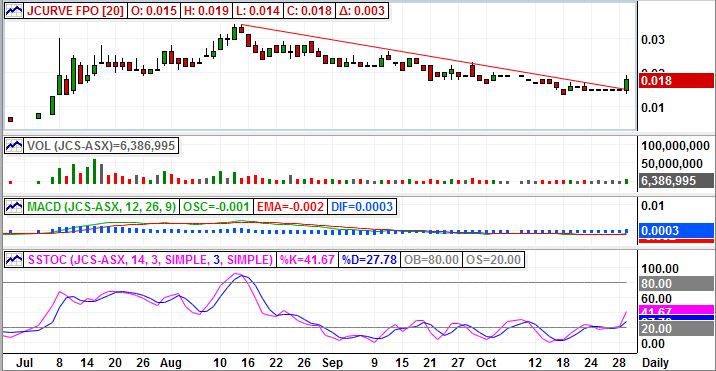Click the magenta 41.67 %K axis tag
Image resolution: width=716 pixels, height=371 pixels.
[x=676, y=311]
